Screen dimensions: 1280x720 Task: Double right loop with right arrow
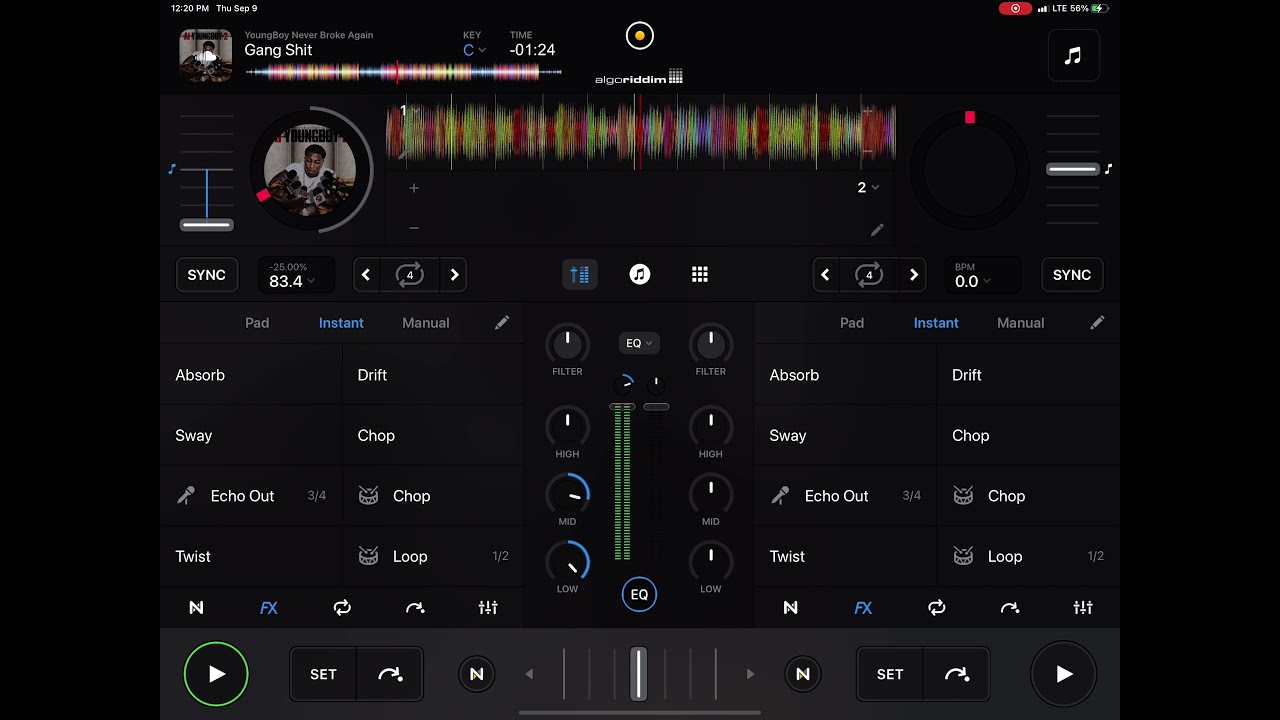pyautogui.click(x=913, y=275)
